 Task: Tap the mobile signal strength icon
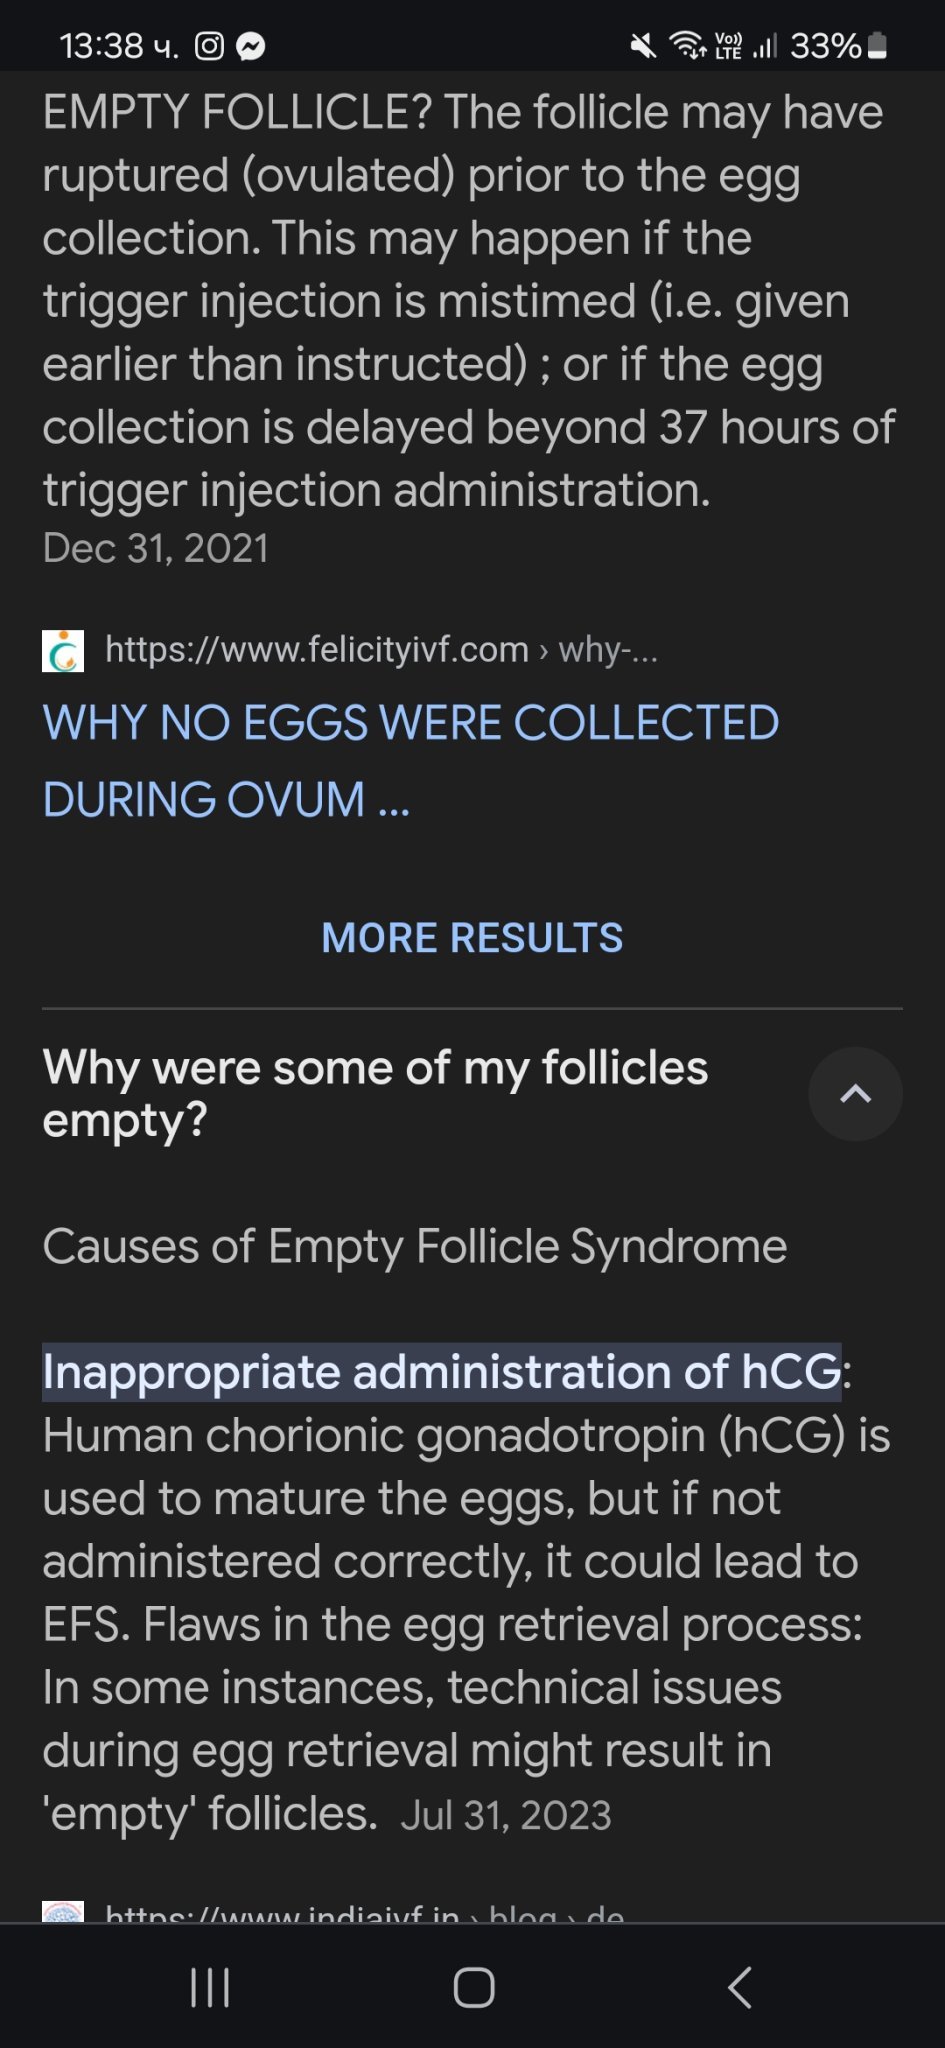765,46
